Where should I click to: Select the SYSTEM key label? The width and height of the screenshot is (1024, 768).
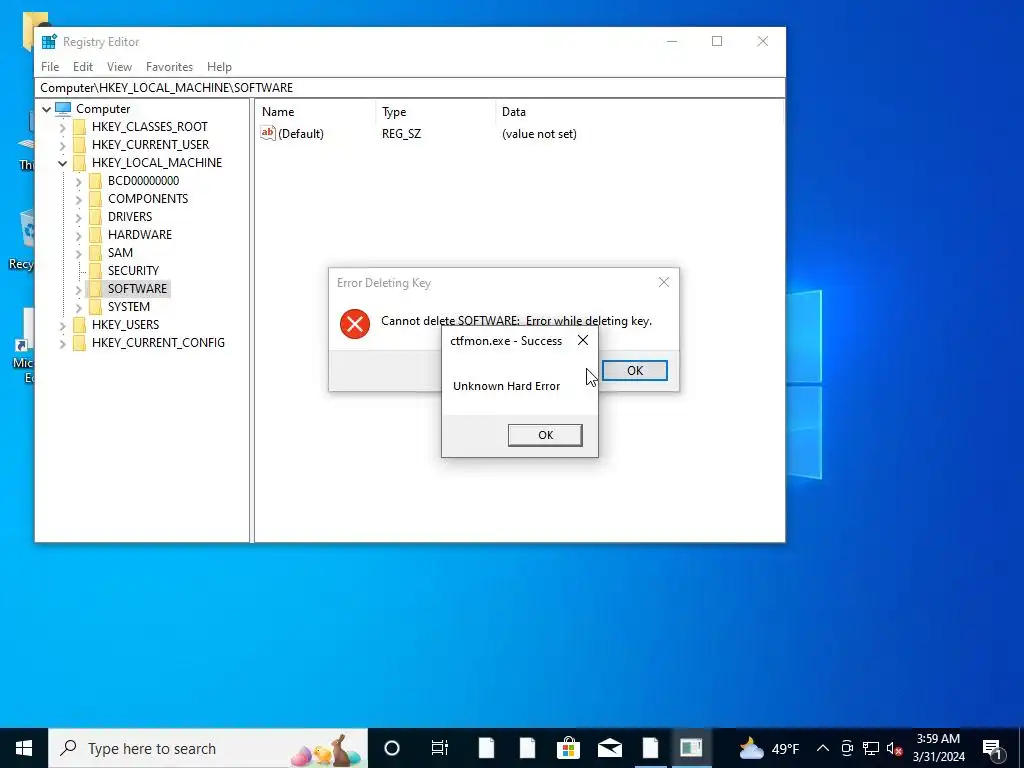(x=129, y=306)
